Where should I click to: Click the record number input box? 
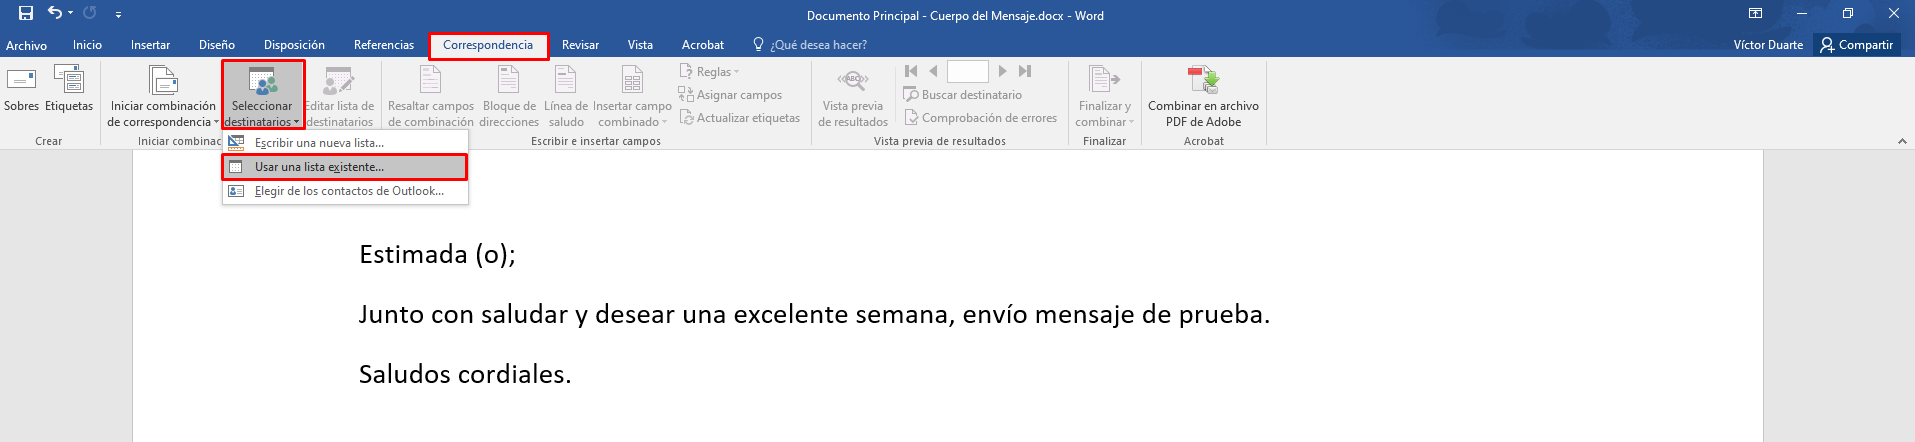point(967,71)
